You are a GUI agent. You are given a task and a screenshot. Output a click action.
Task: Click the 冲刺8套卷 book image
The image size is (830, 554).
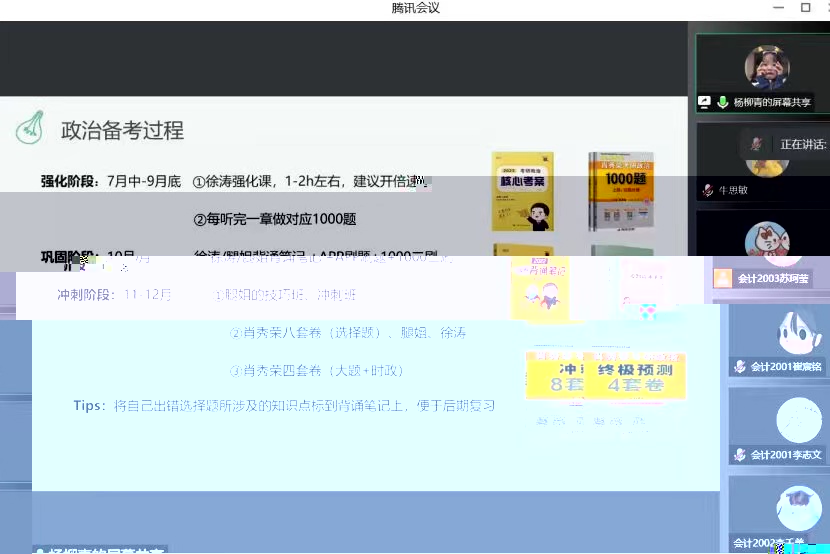coord(555,376)
